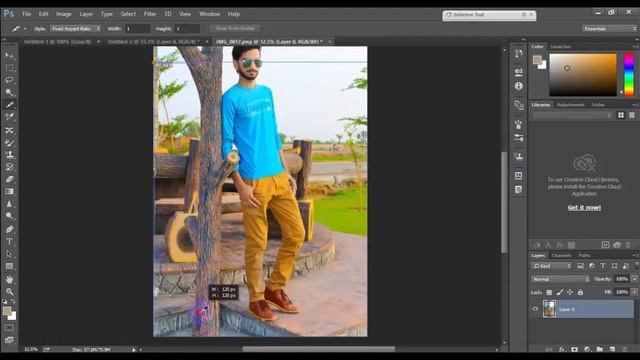Viewport: 640px width, 360px height.
Task: Open the Essentials workspace dropdown
Action: tap(609, 29)
